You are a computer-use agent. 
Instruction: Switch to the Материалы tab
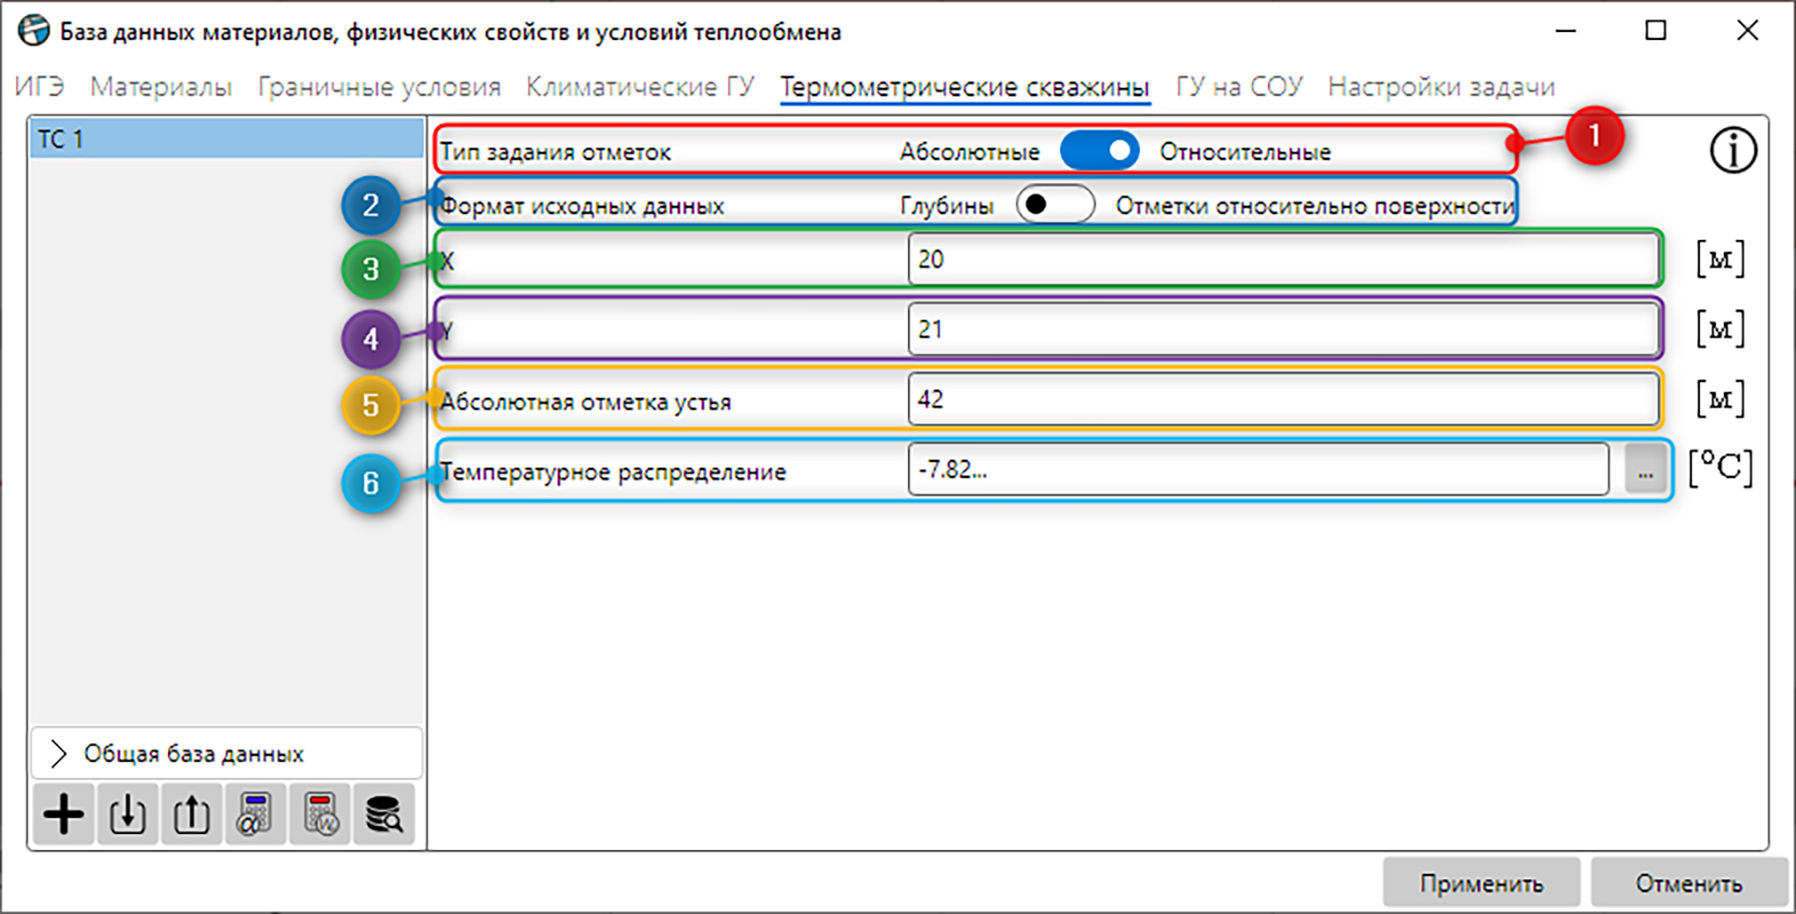(161, 87)
